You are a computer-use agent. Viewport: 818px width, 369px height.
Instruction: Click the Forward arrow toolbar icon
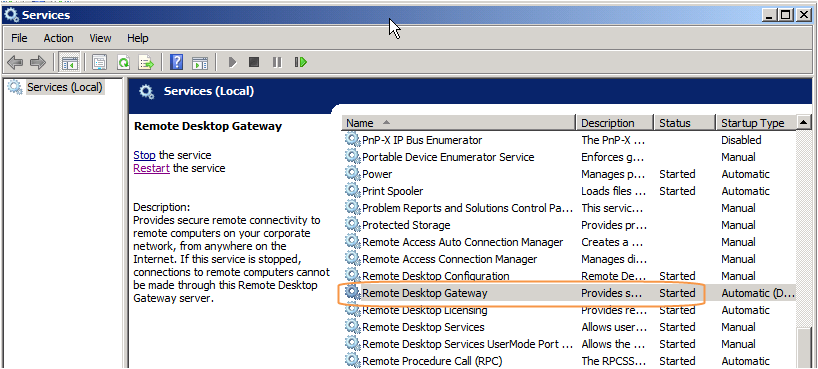38,63
